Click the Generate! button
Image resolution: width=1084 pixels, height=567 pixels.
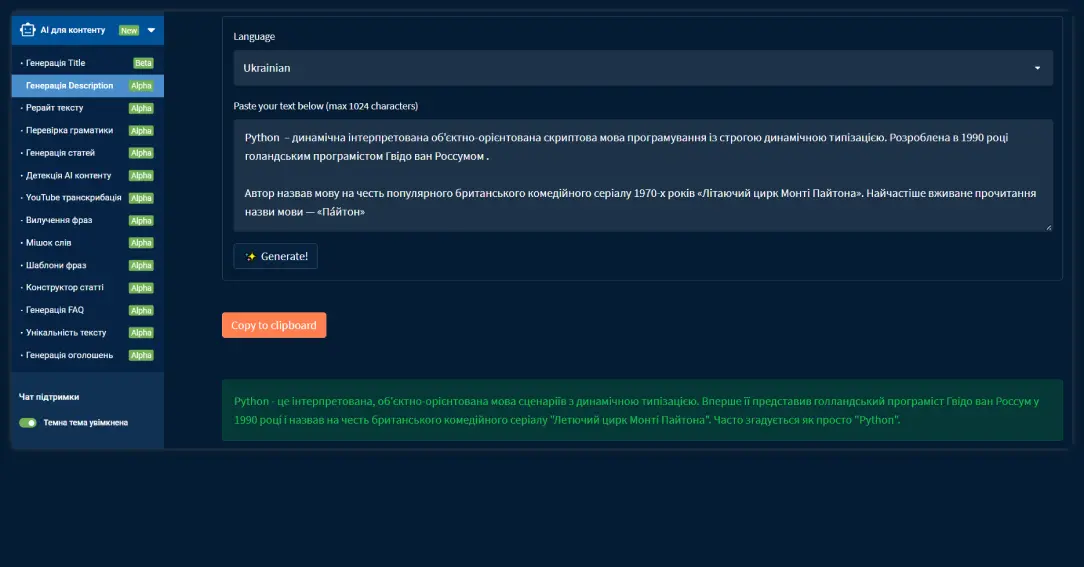coord(275,256)
